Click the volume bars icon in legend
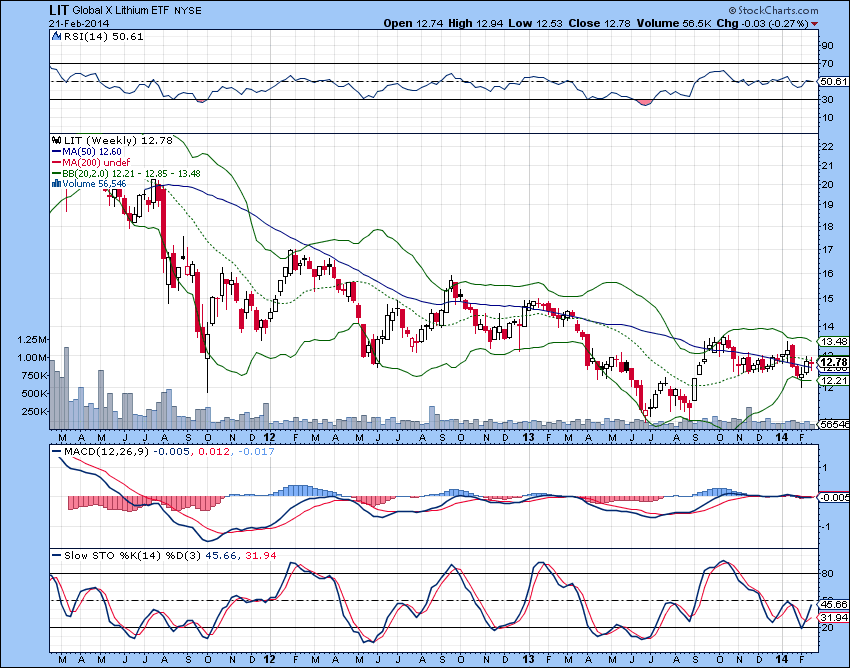This screenshot has height=668, width=850. pos(56,184)
